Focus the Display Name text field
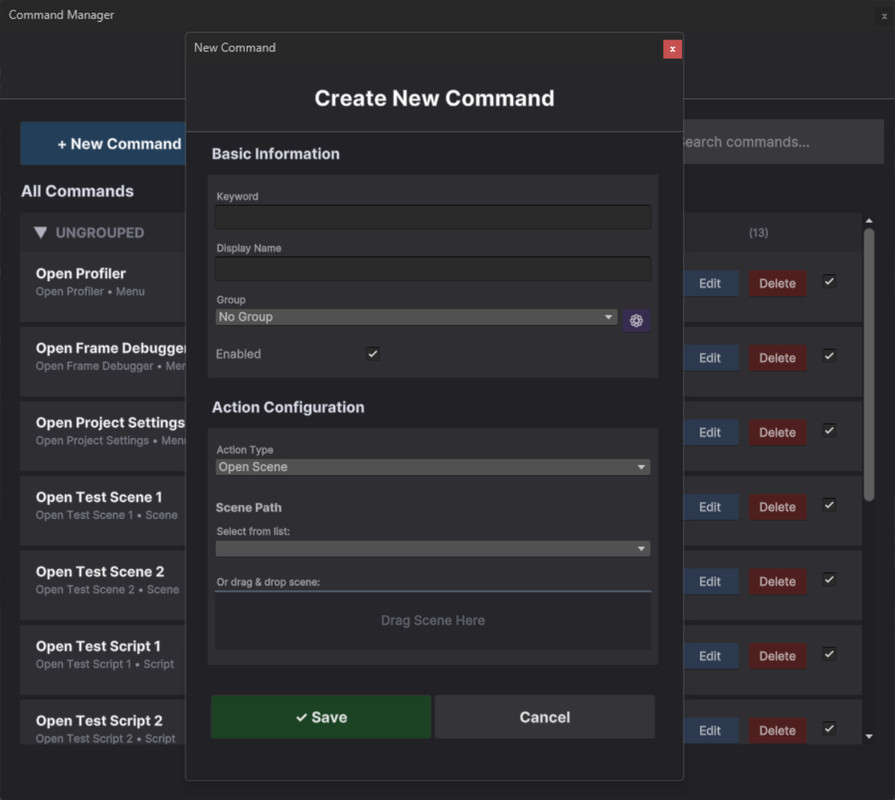Image resolution: width=895 pixels, height=800 pixels. [x=432, y=269]
